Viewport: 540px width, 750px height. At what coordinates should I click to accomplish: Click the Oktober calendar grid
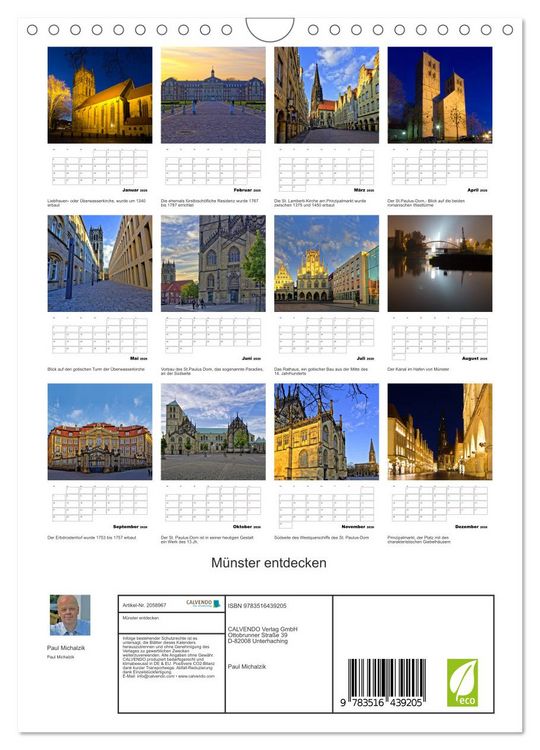click(213, 503)
